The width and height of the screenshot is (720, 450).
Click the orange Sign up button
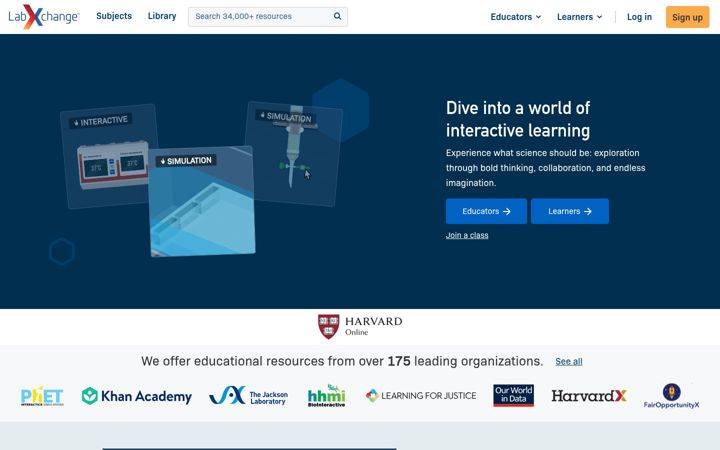point(687,17)
